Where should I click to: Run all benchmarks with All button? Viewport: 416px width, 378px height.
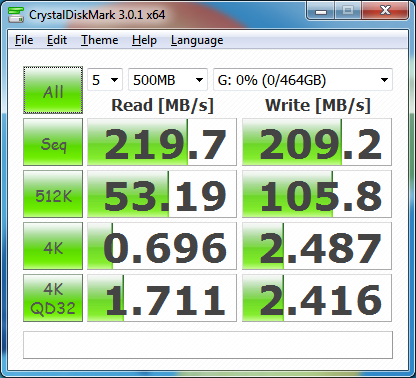coord(53,90)
